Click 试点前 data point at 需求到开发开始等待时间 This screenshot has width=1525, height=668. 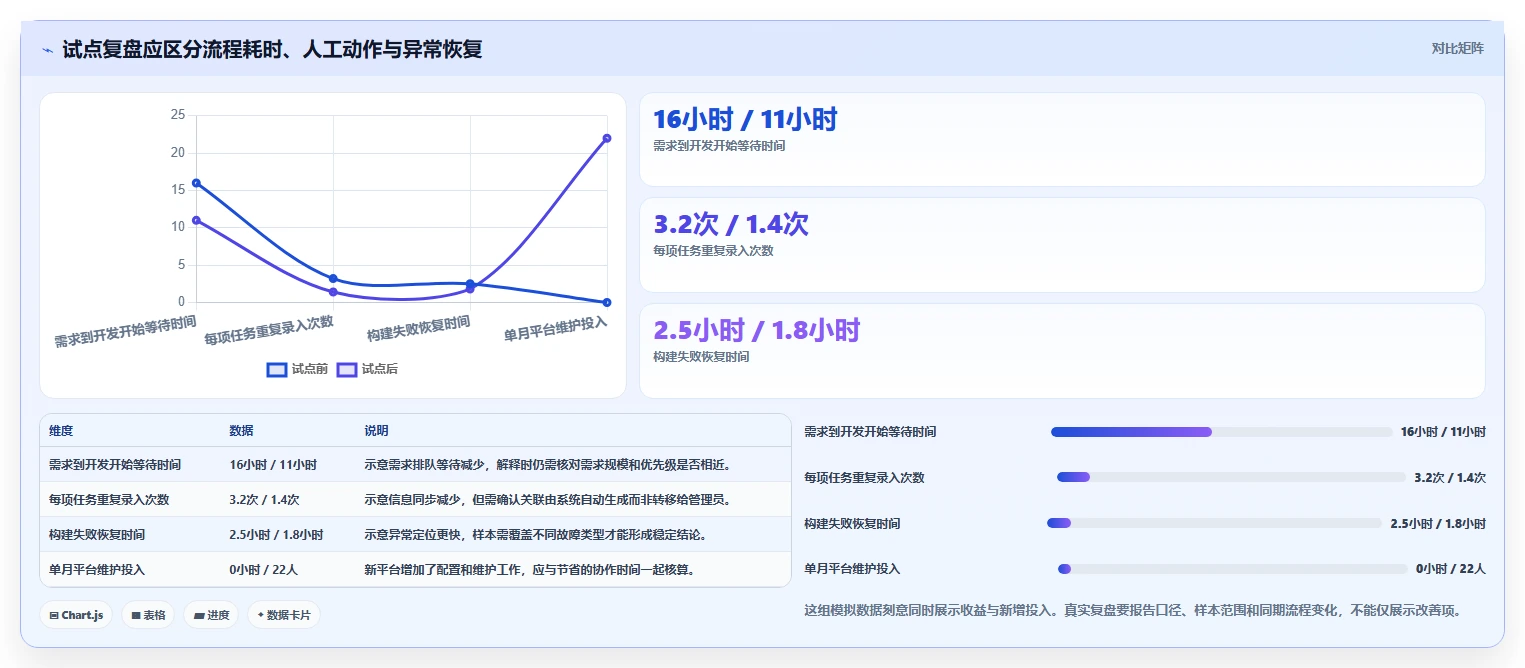(196, 183)
